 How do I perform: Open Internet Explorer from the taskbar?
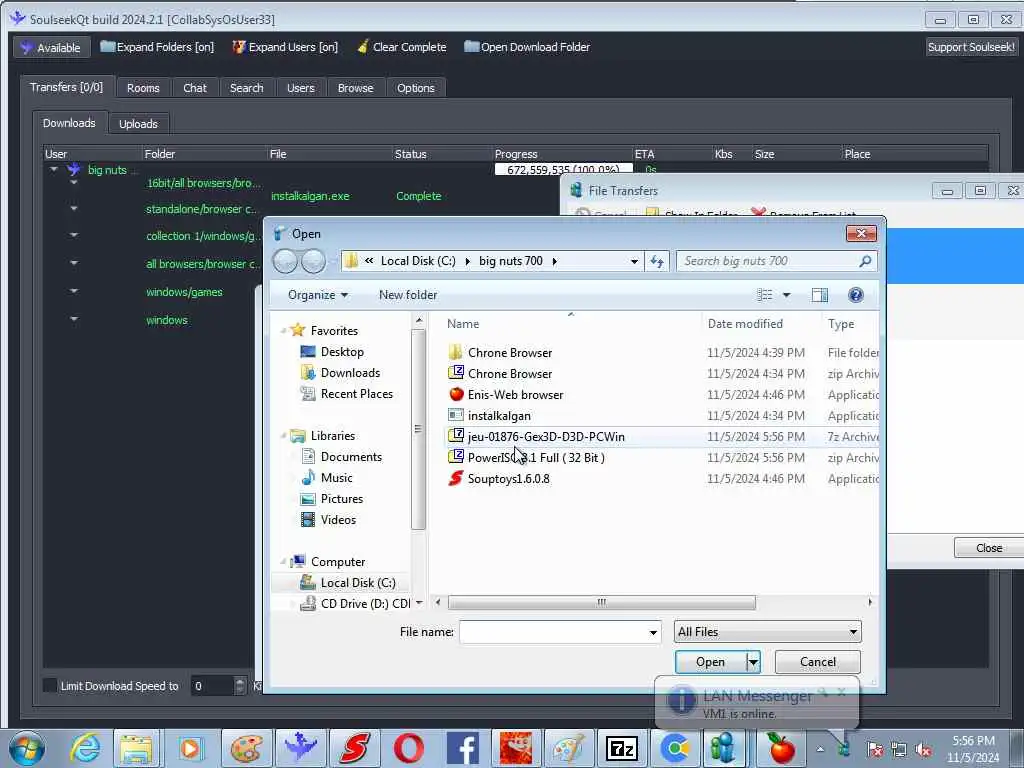(85, 748)
